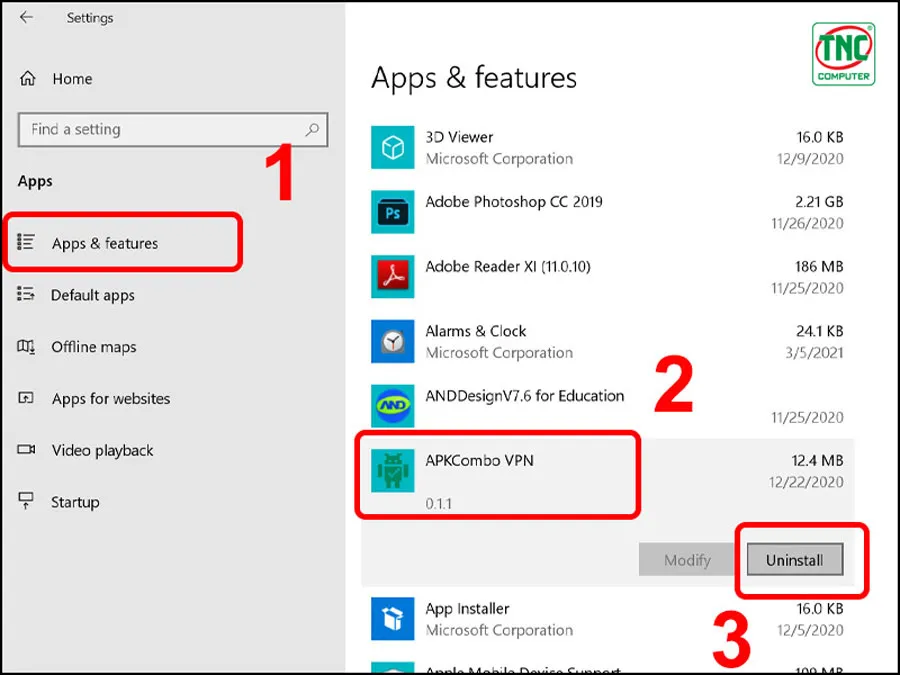Screen dimensions: 900x675
Task: Open Startup settings
Action: pyautogui.click(x=75, y=502)
